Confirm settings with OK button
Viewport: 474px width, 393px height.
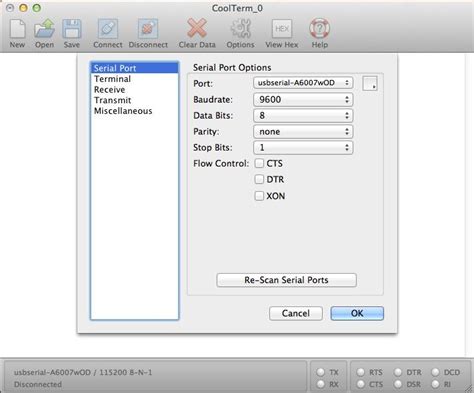point(357,313)
